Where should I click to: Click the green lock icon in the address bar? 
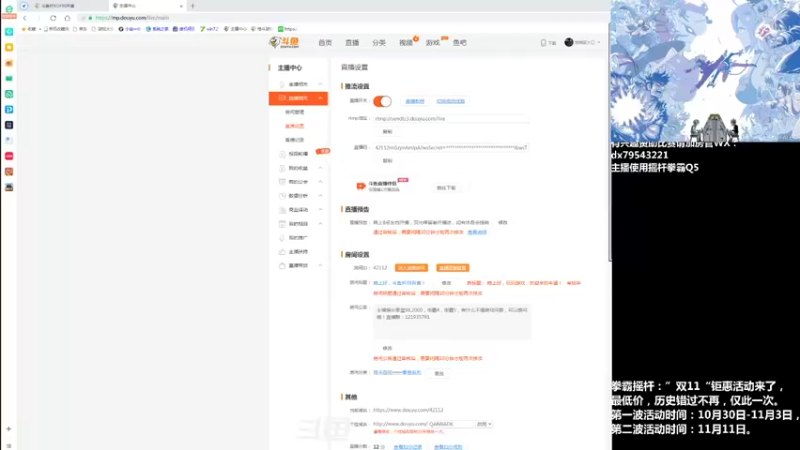point(90,18)
